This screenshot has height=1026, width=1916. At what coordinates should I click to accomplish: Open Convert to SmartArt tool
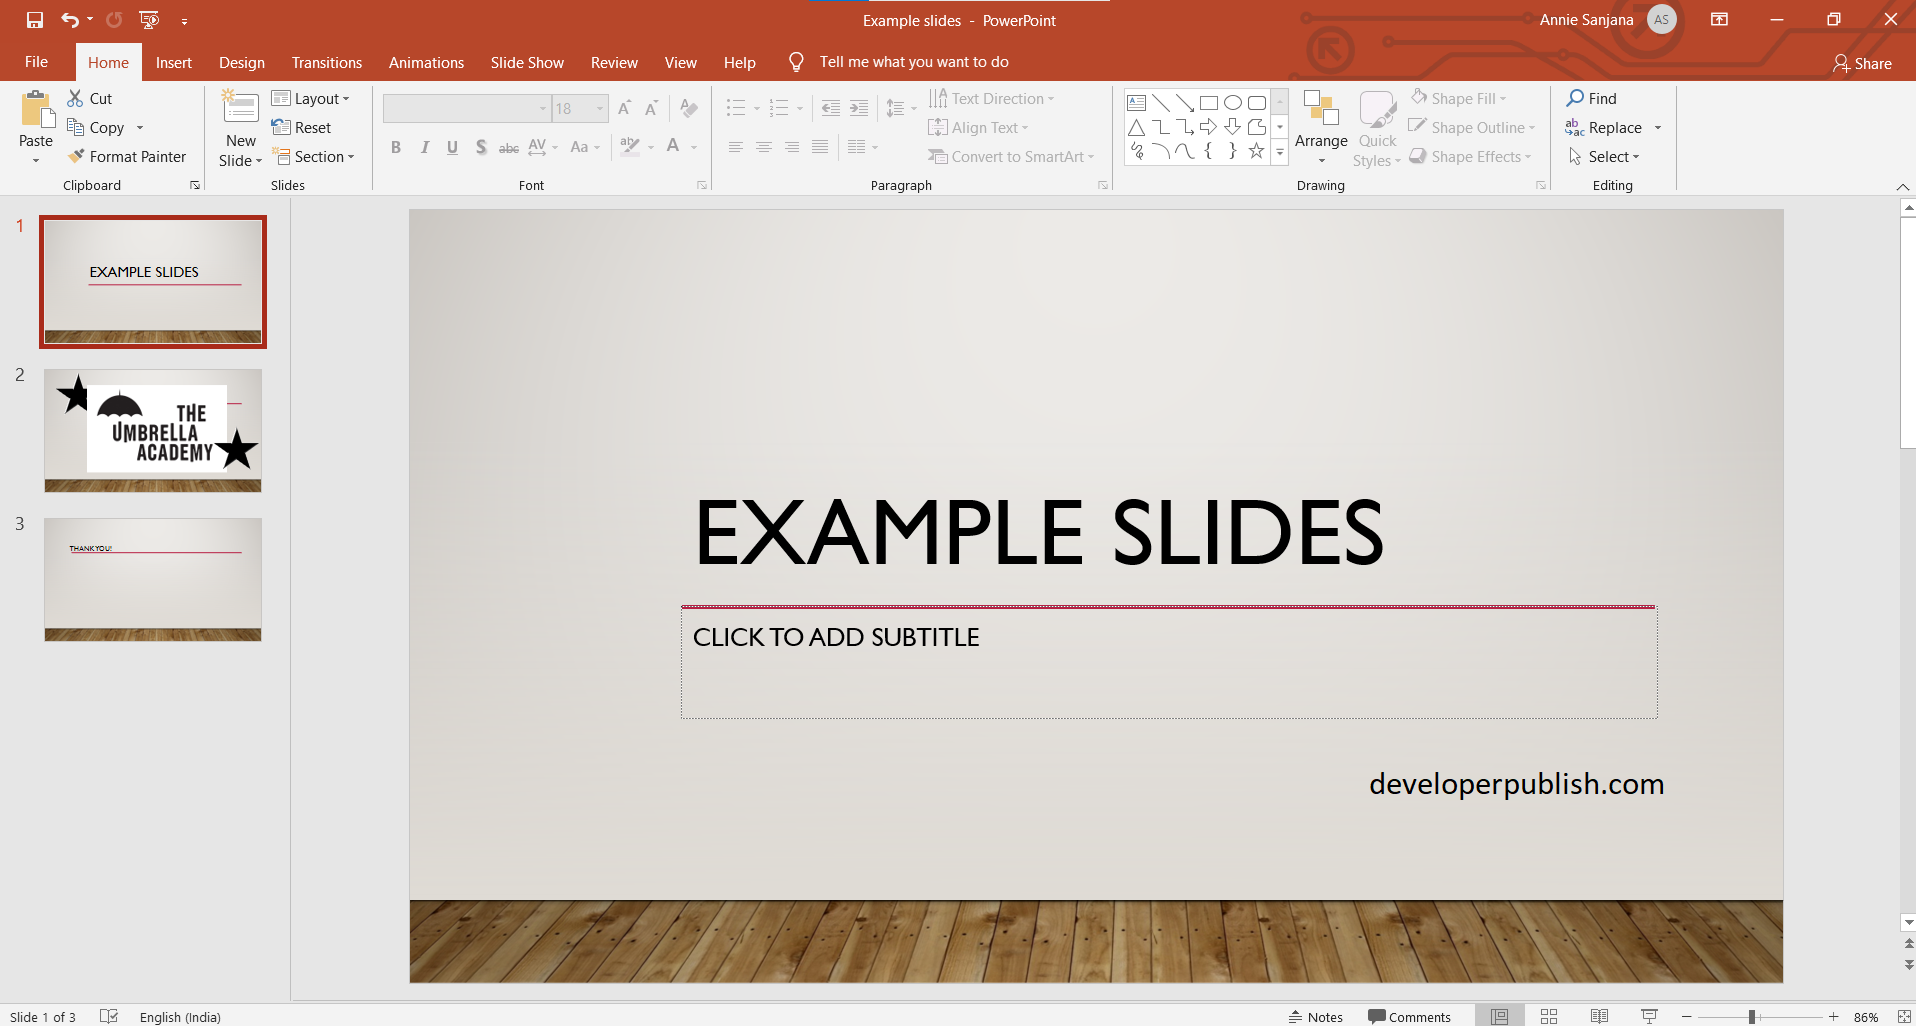click(x=1011, y=156)
